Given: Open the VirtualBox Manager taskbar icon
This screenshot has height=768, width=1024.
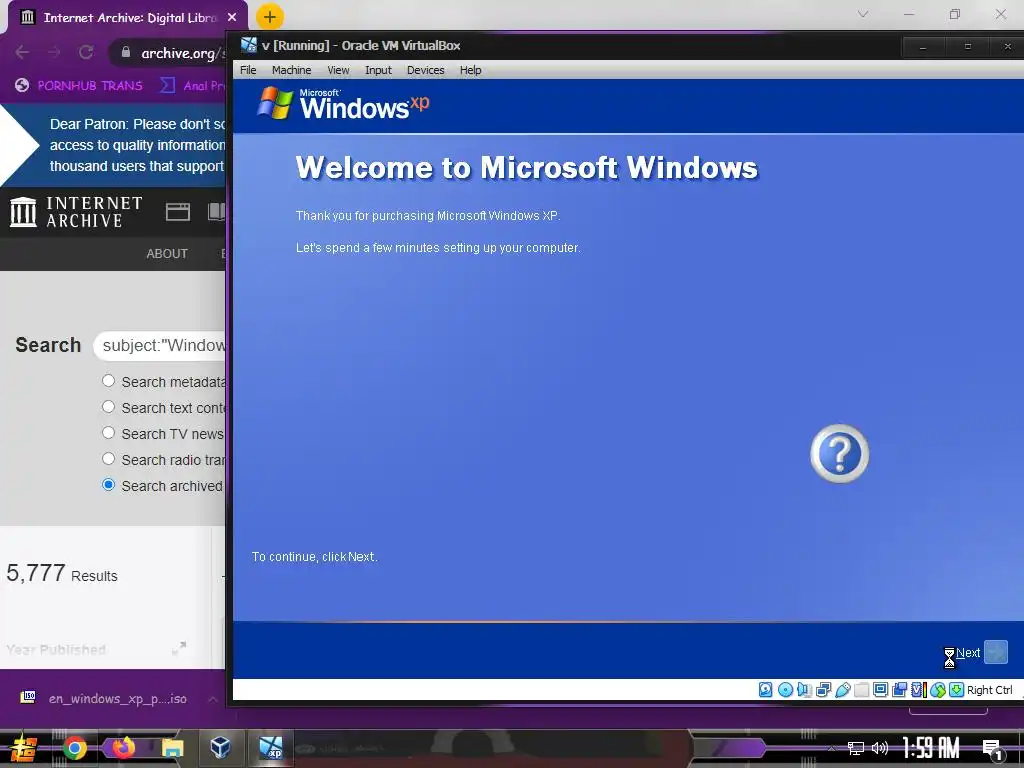Looking at the screenshot, I should [x=220, y=746].
